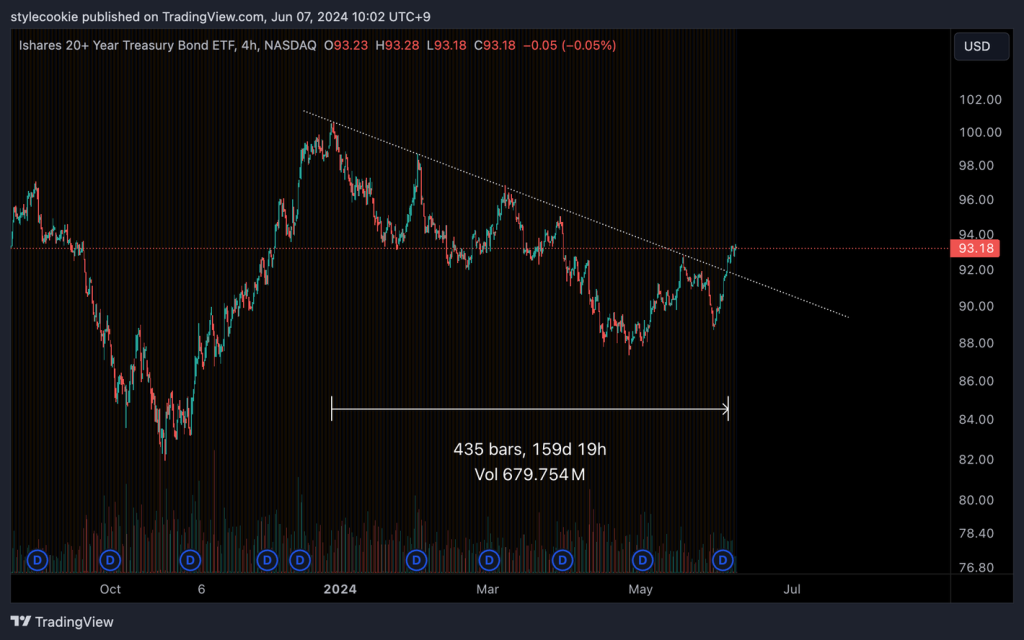The height and width of the screenshot is (640, 1024).
Task: Click the leftmost dividend D marker
Action: [x=38, y=560]
